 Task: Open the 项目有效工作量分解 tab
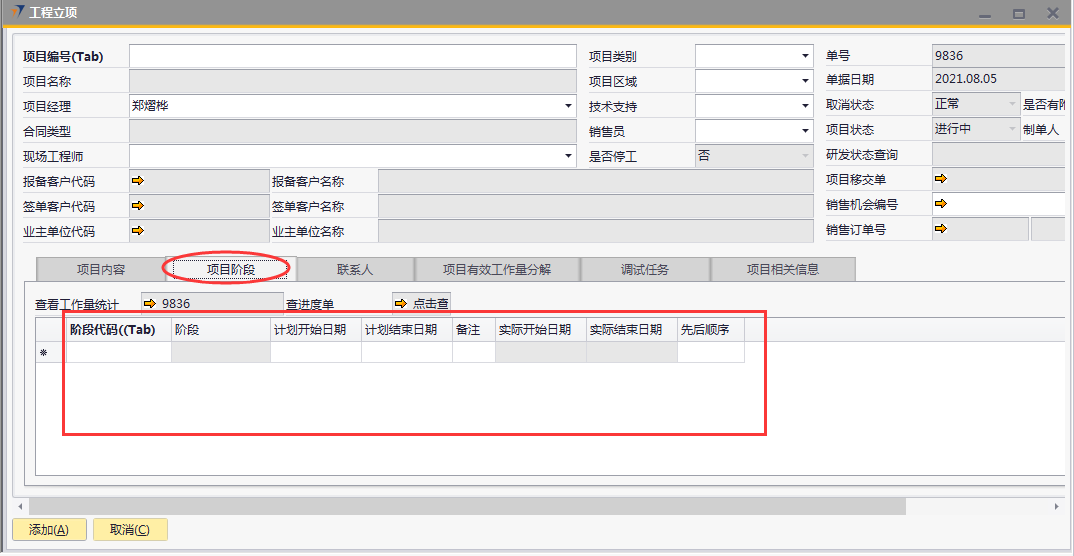[x=497, y=269]
